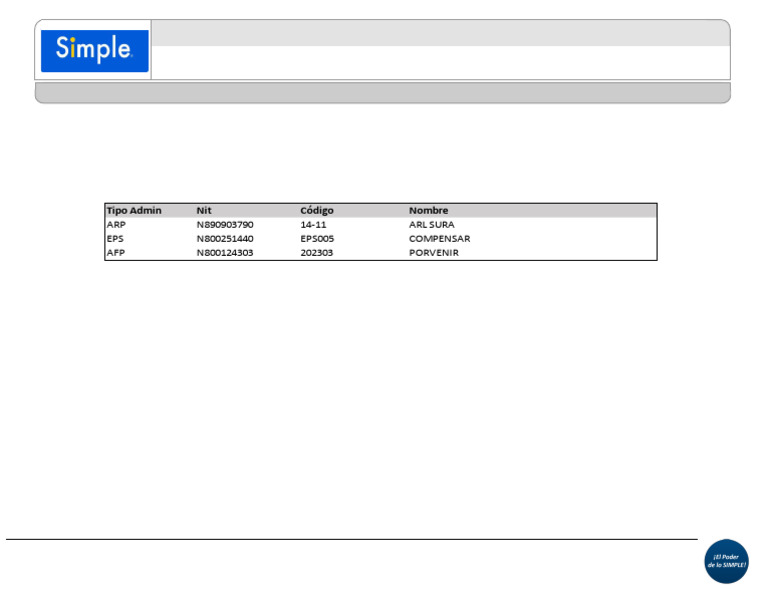Image resolution: width=768 pixels, height=589 pixels.
Task: Select the Tipo Admin column header
Action: pyautogui.click(x=134, y=211)
